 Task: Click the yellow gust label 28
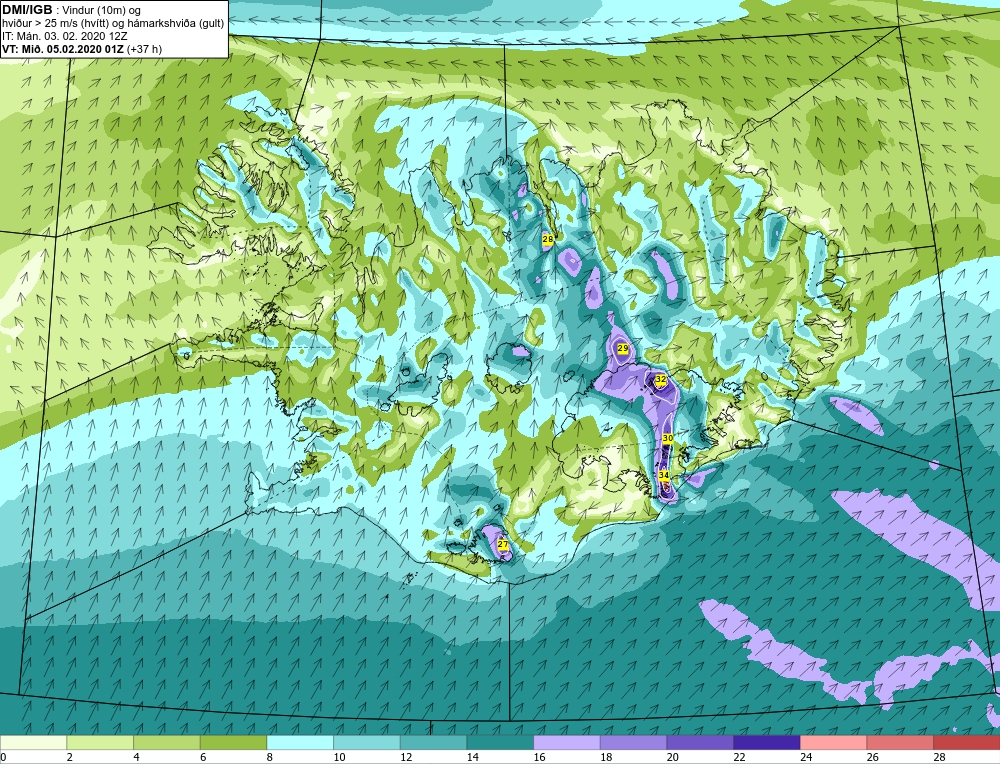548,239
